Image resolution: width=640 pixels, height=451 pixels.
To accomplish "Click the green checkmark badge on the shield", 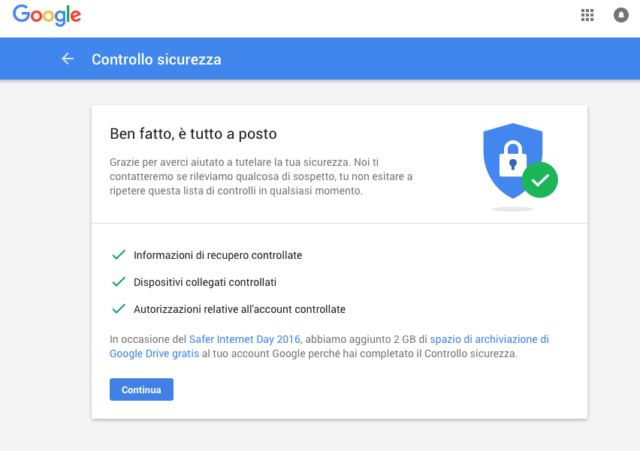I will pos(540,181).
